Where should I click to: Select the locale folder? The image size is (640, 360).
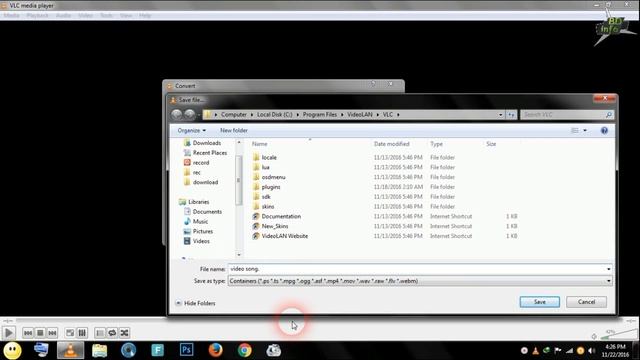269,157
